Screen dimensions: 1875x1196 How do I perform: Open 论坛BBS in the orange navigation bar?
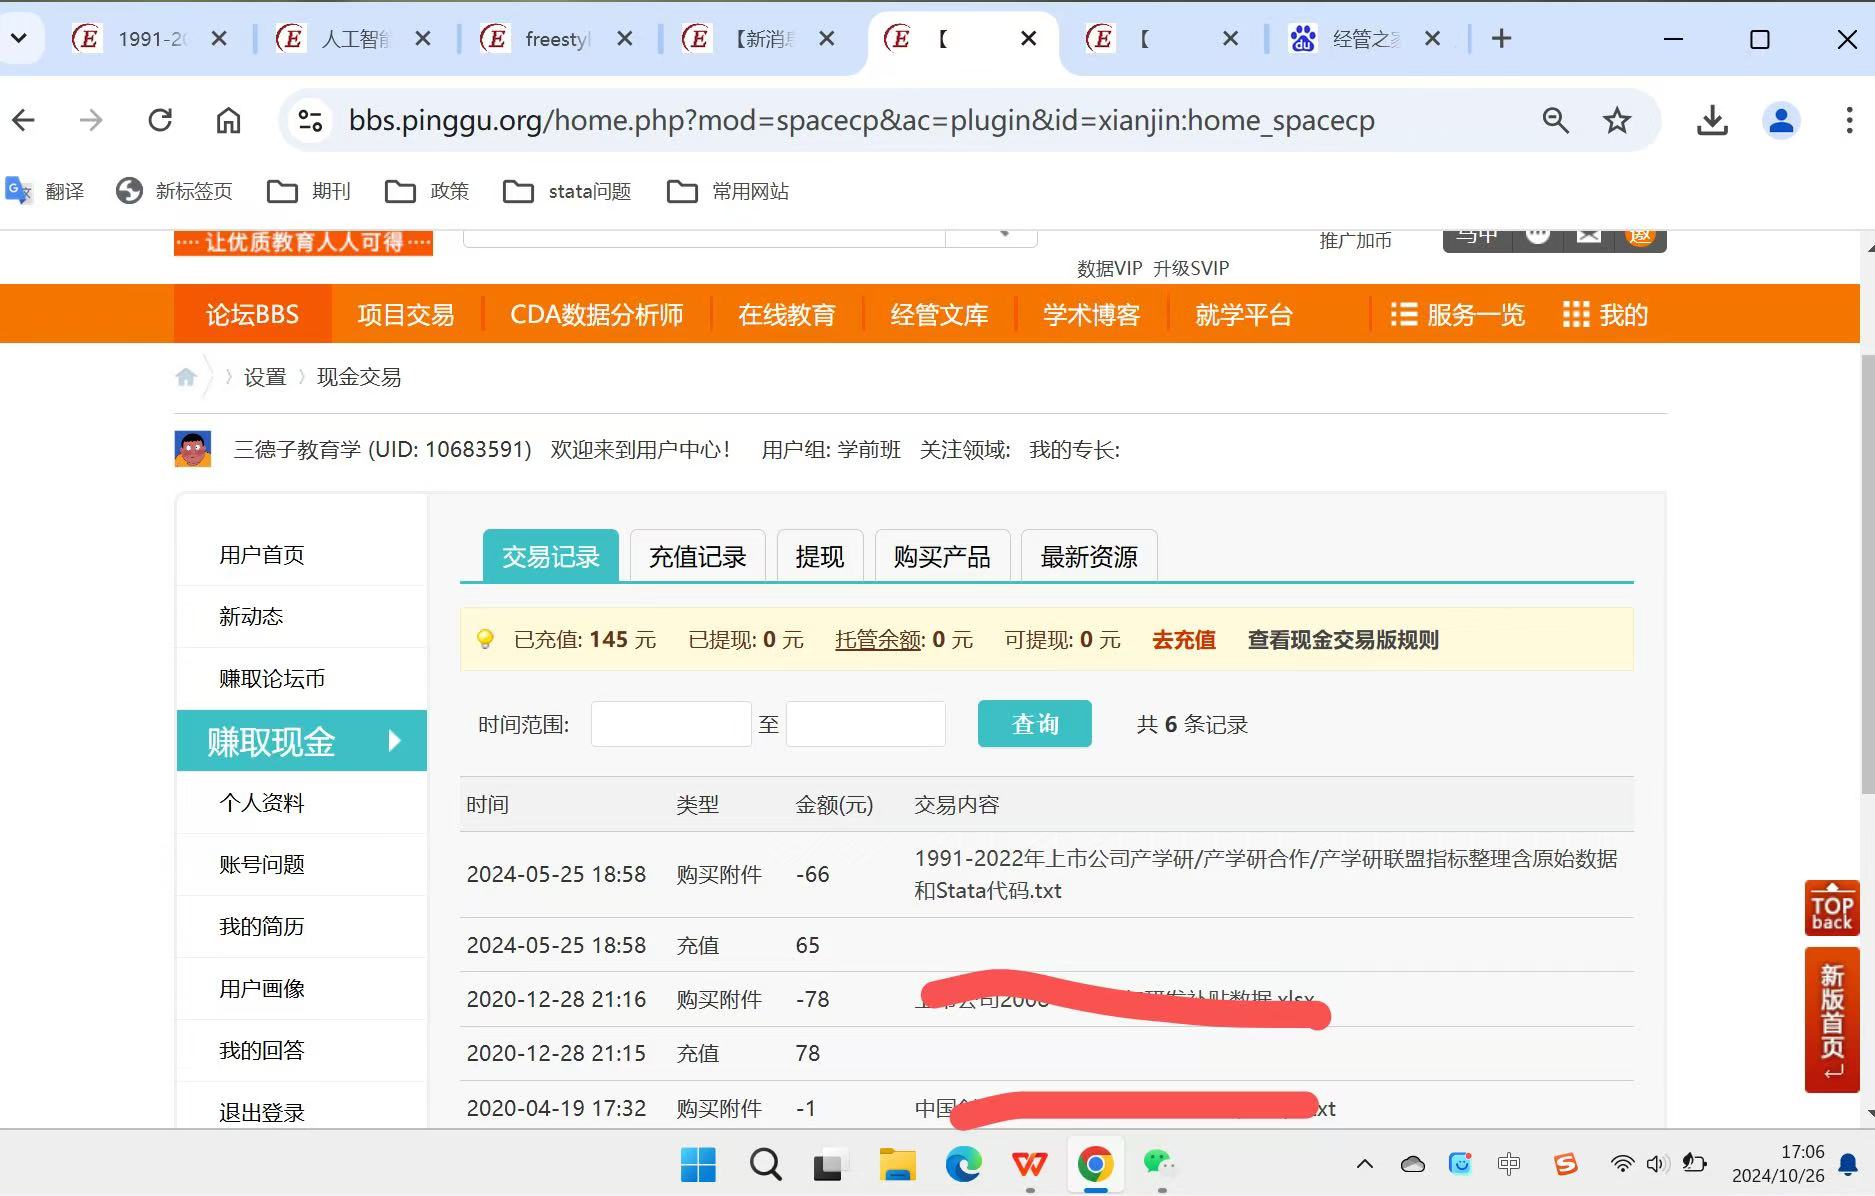(252, 315)
